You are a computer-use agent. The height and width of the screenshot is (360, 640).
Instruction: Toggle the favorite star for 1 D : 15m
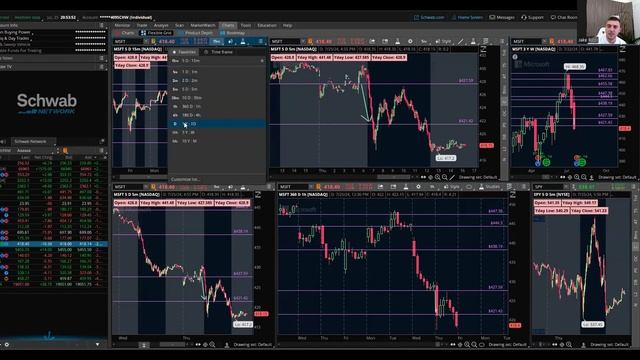pyautogui.click(x=262, y=61)
